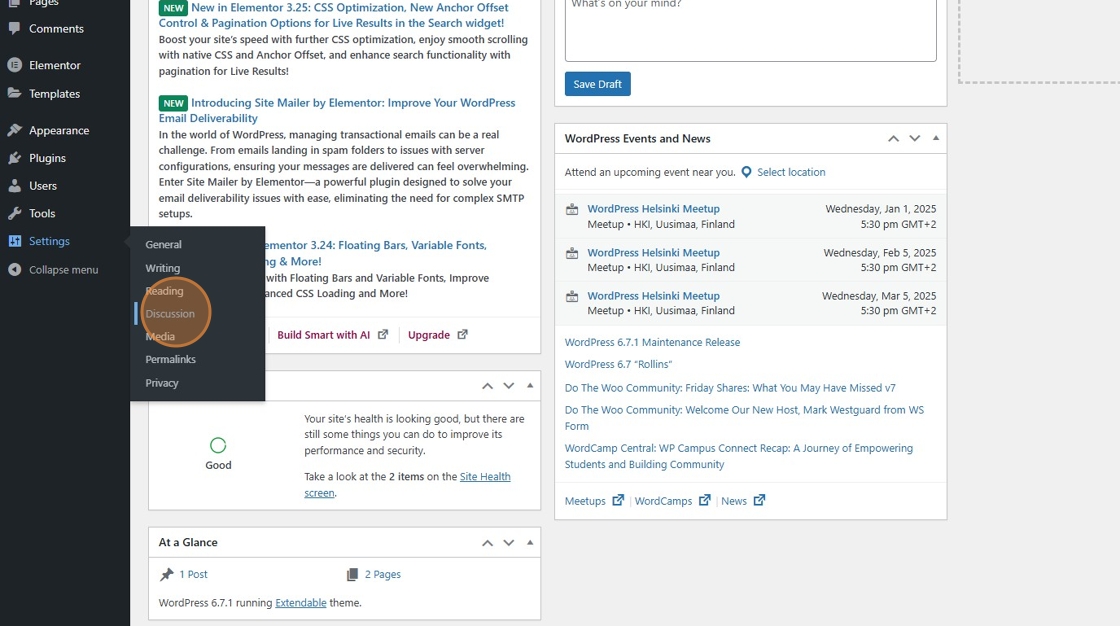1120x626 pixels.
Task: Click the Users person icon
Action: click(14, 186)
